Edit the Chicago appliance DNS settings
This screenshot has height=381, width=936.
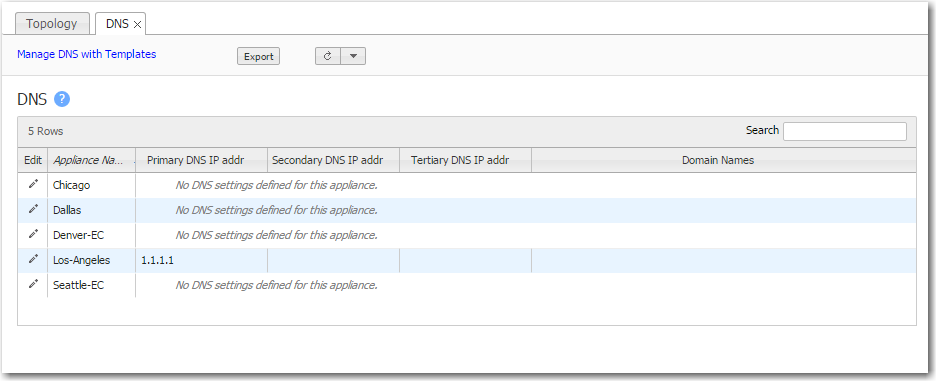[x=33, y=185]
